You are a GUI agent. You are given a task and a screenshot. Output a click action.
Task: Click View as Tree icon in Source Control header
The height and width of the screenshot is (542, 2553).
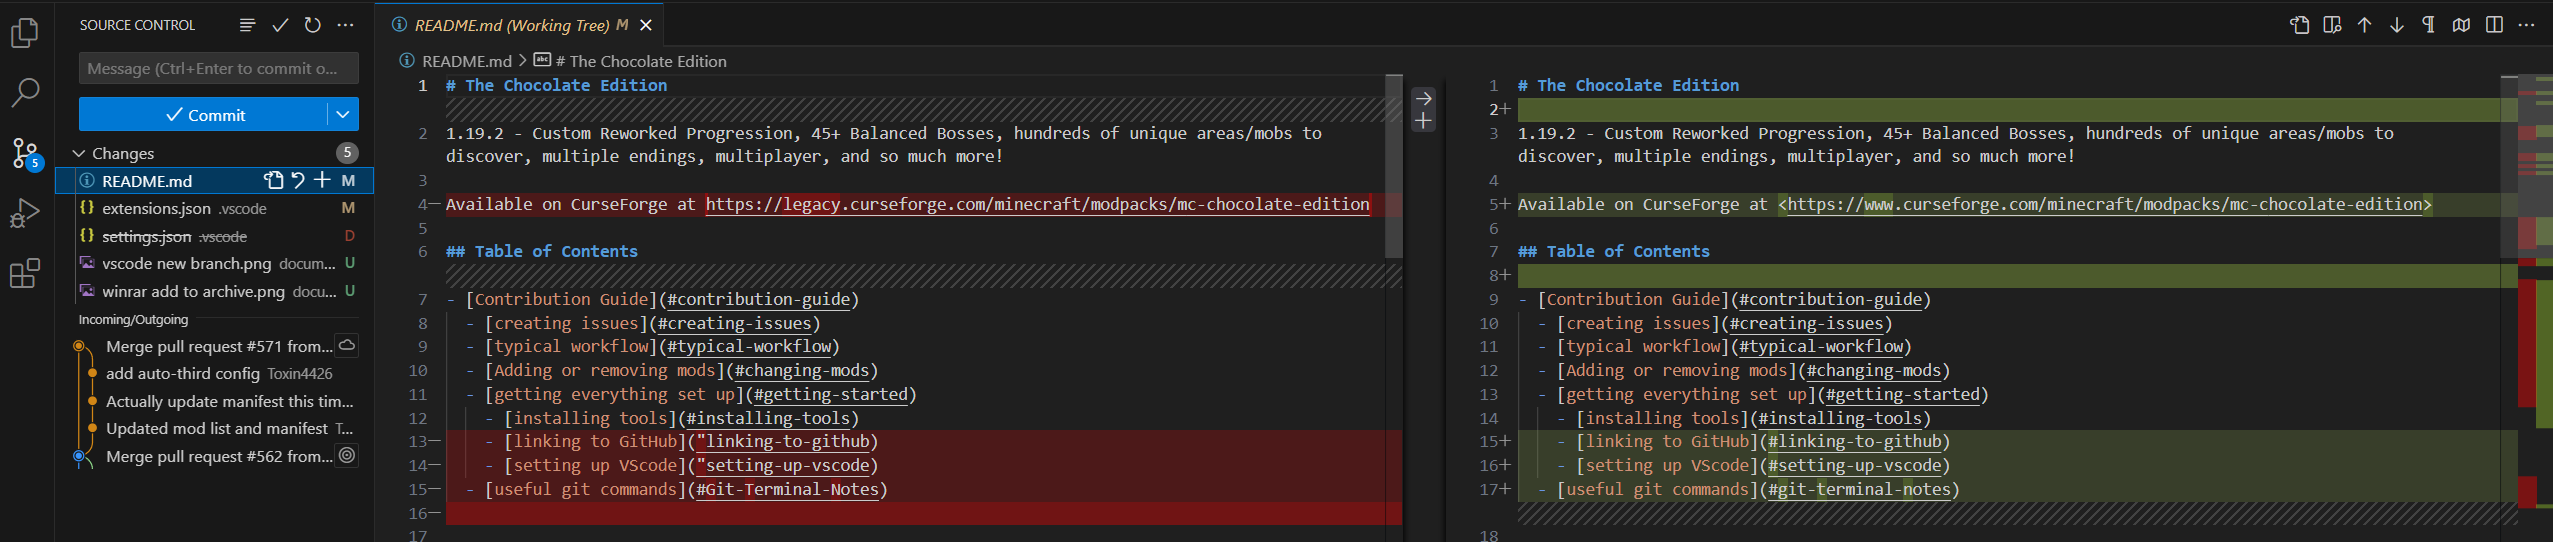pyautogui.click(x=247, y=25)
